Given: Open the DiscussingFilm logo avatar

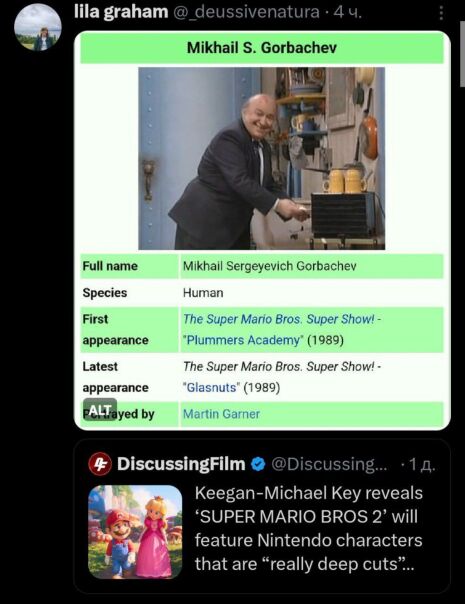Looking at the screenshot, I should (x=100, y=464).
